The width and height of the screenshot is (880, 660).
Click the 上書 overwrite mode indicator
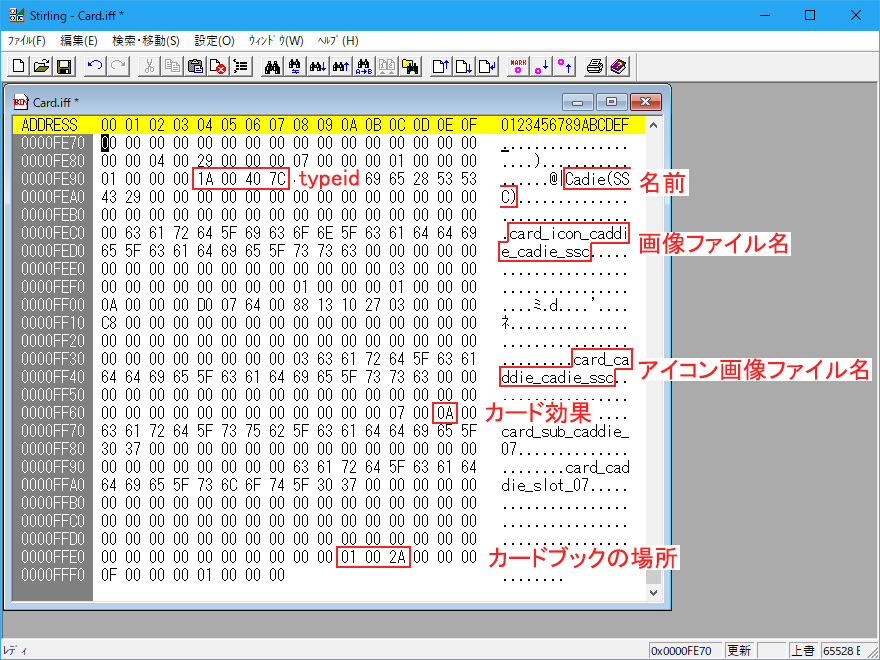[803, 650]
